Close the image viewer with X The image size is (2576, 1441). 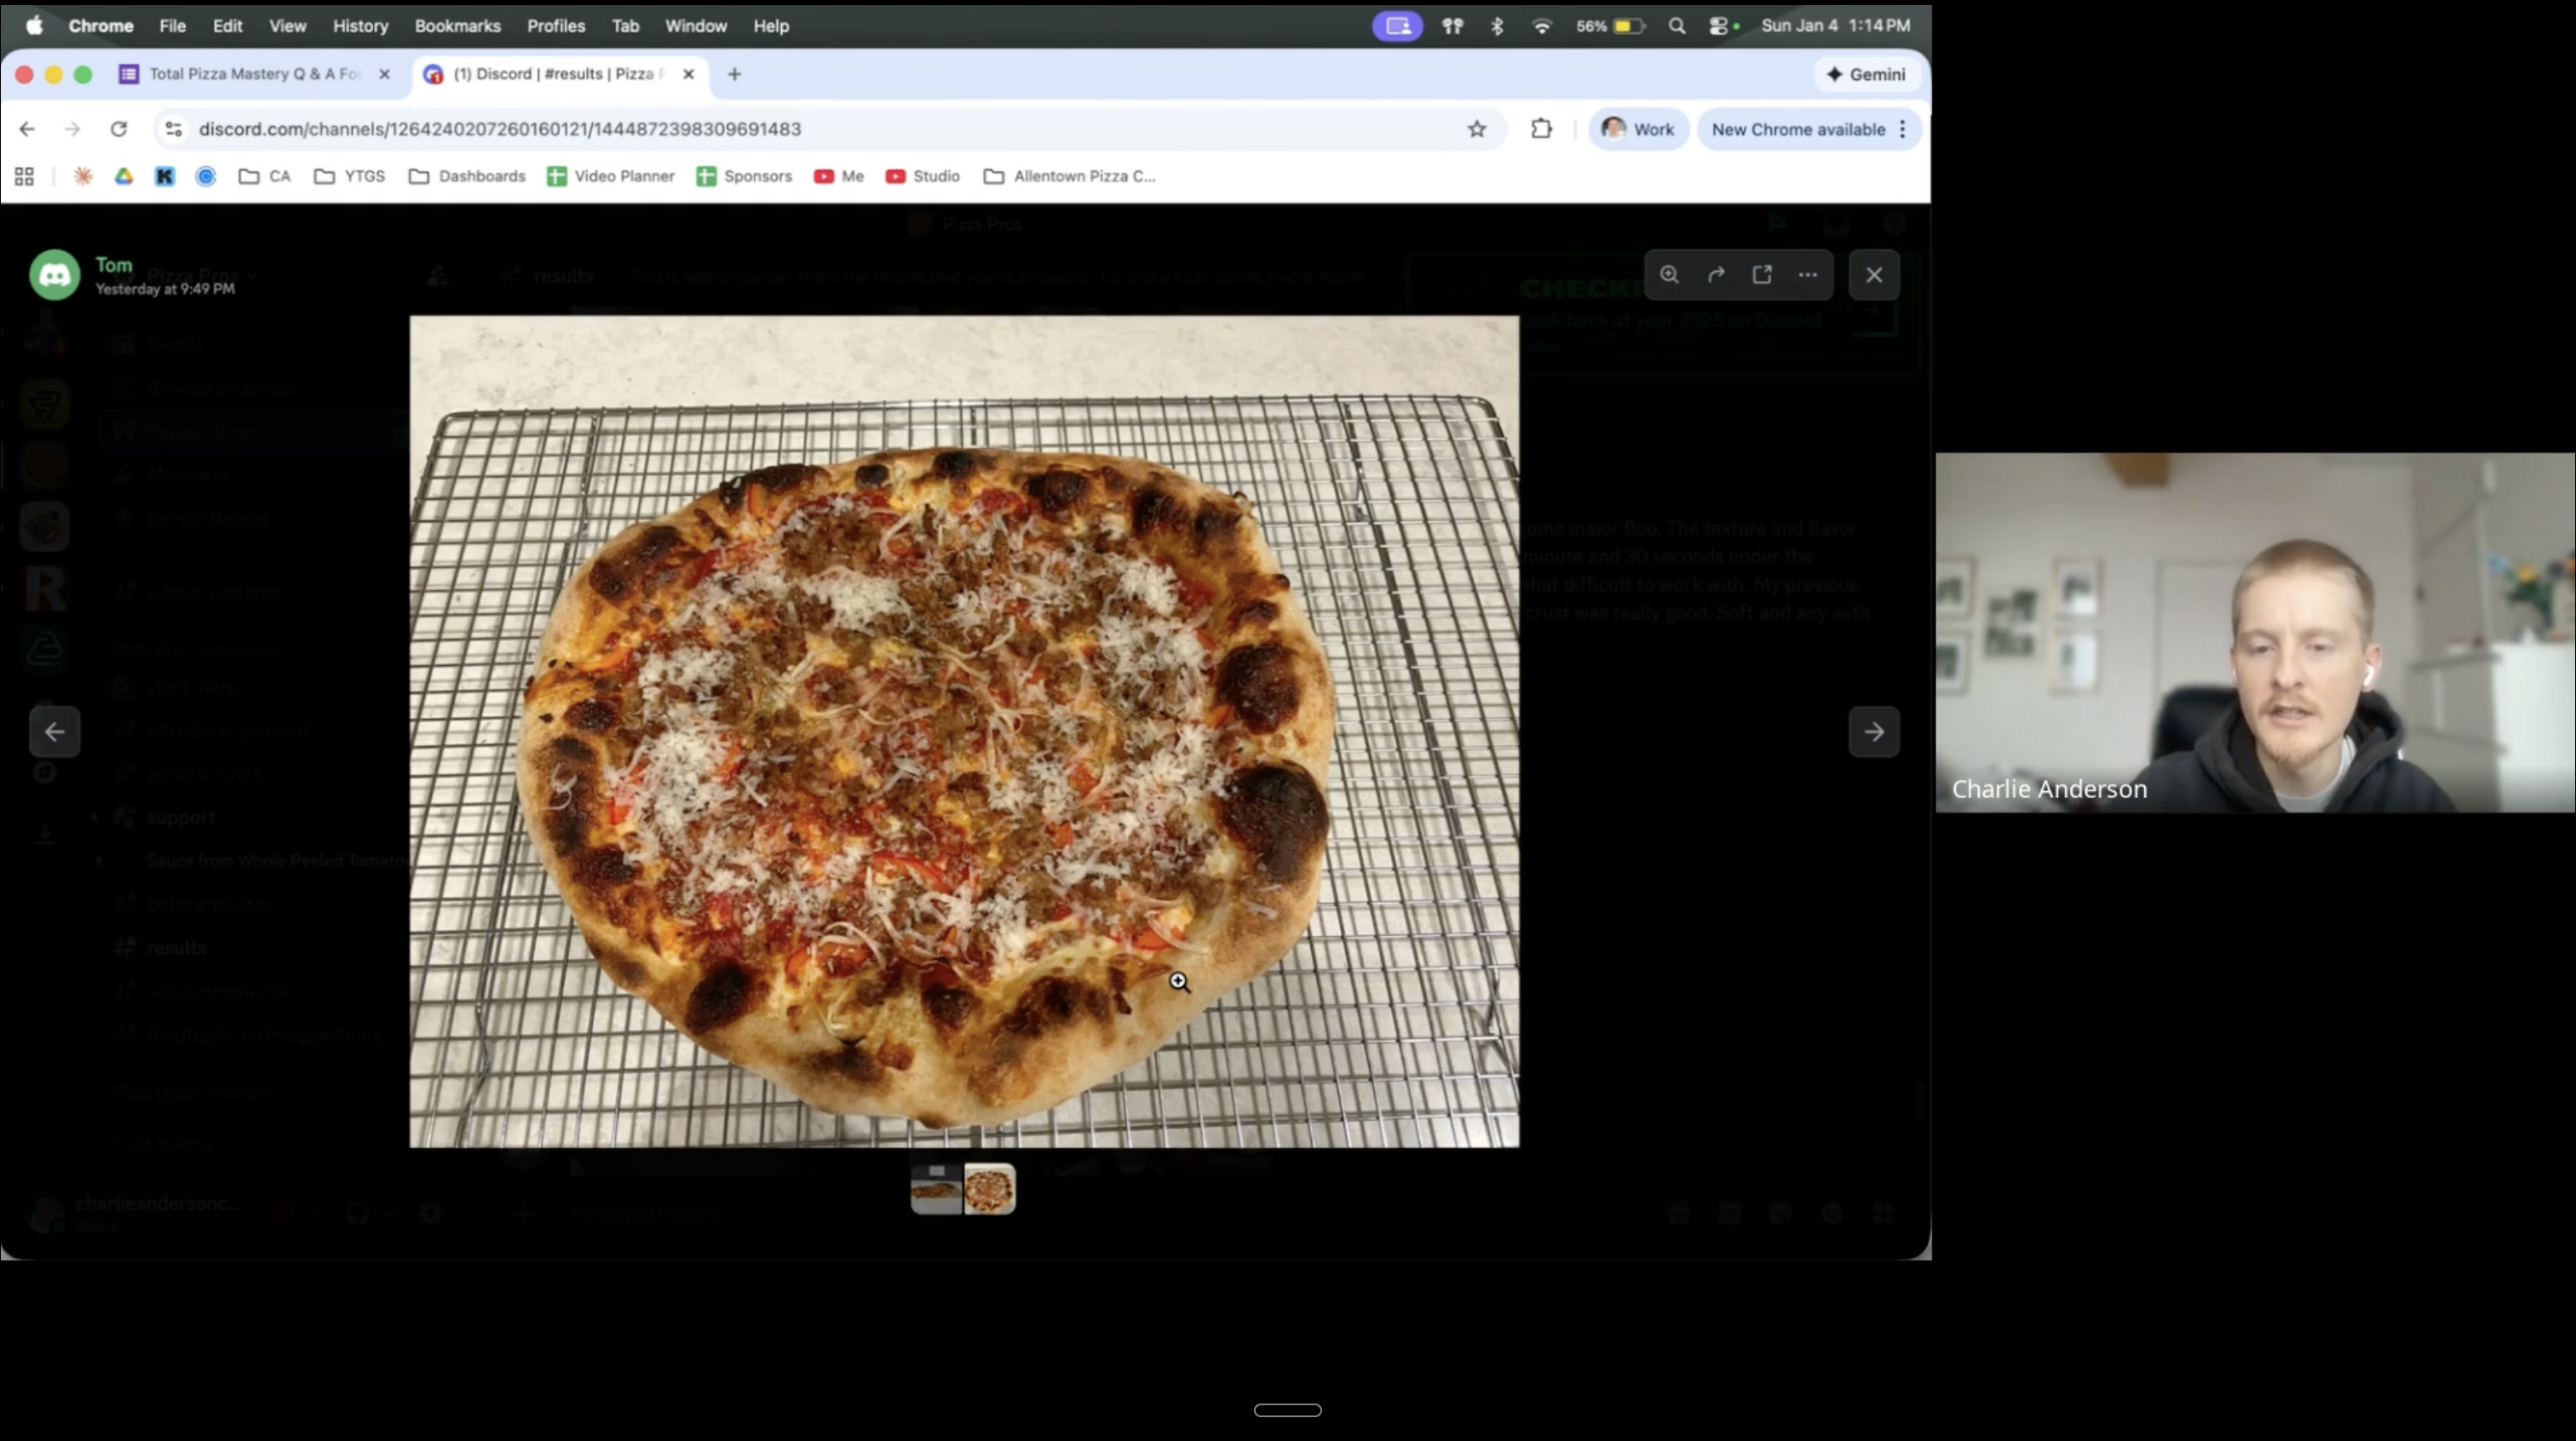pos(1874,274)
